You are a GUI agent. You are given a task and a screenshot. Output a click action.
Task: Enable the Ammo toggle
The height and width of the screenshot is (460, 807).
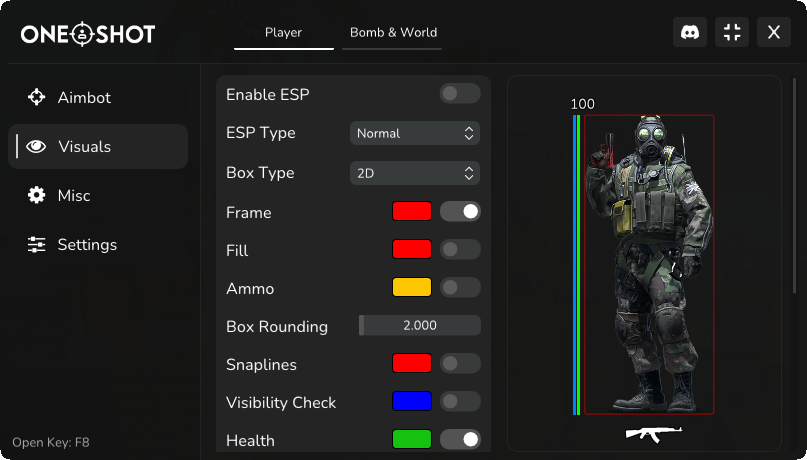[x=460, y=288]
